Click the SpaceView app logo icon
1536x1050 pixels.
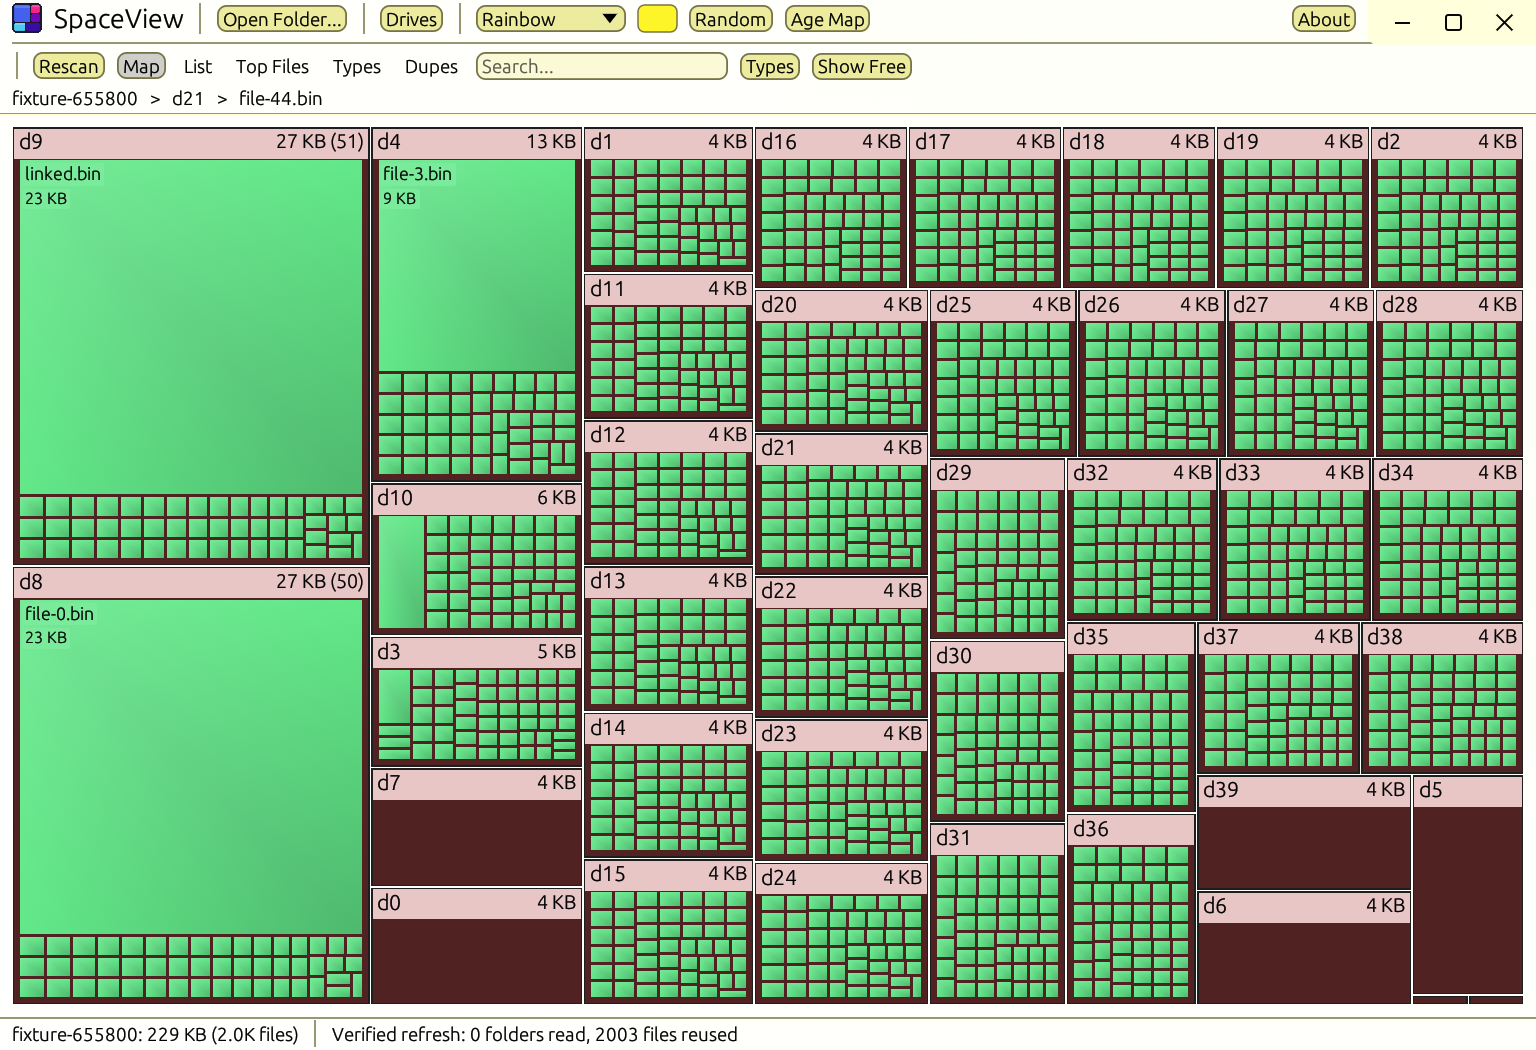pos(27,18)
